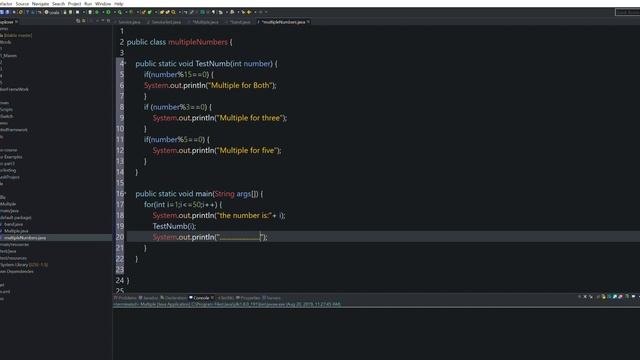Image resolution: width=640 pixels, height=360 pixels.
Task: Click the string "Multiple for three"
Action: (250, 118)
